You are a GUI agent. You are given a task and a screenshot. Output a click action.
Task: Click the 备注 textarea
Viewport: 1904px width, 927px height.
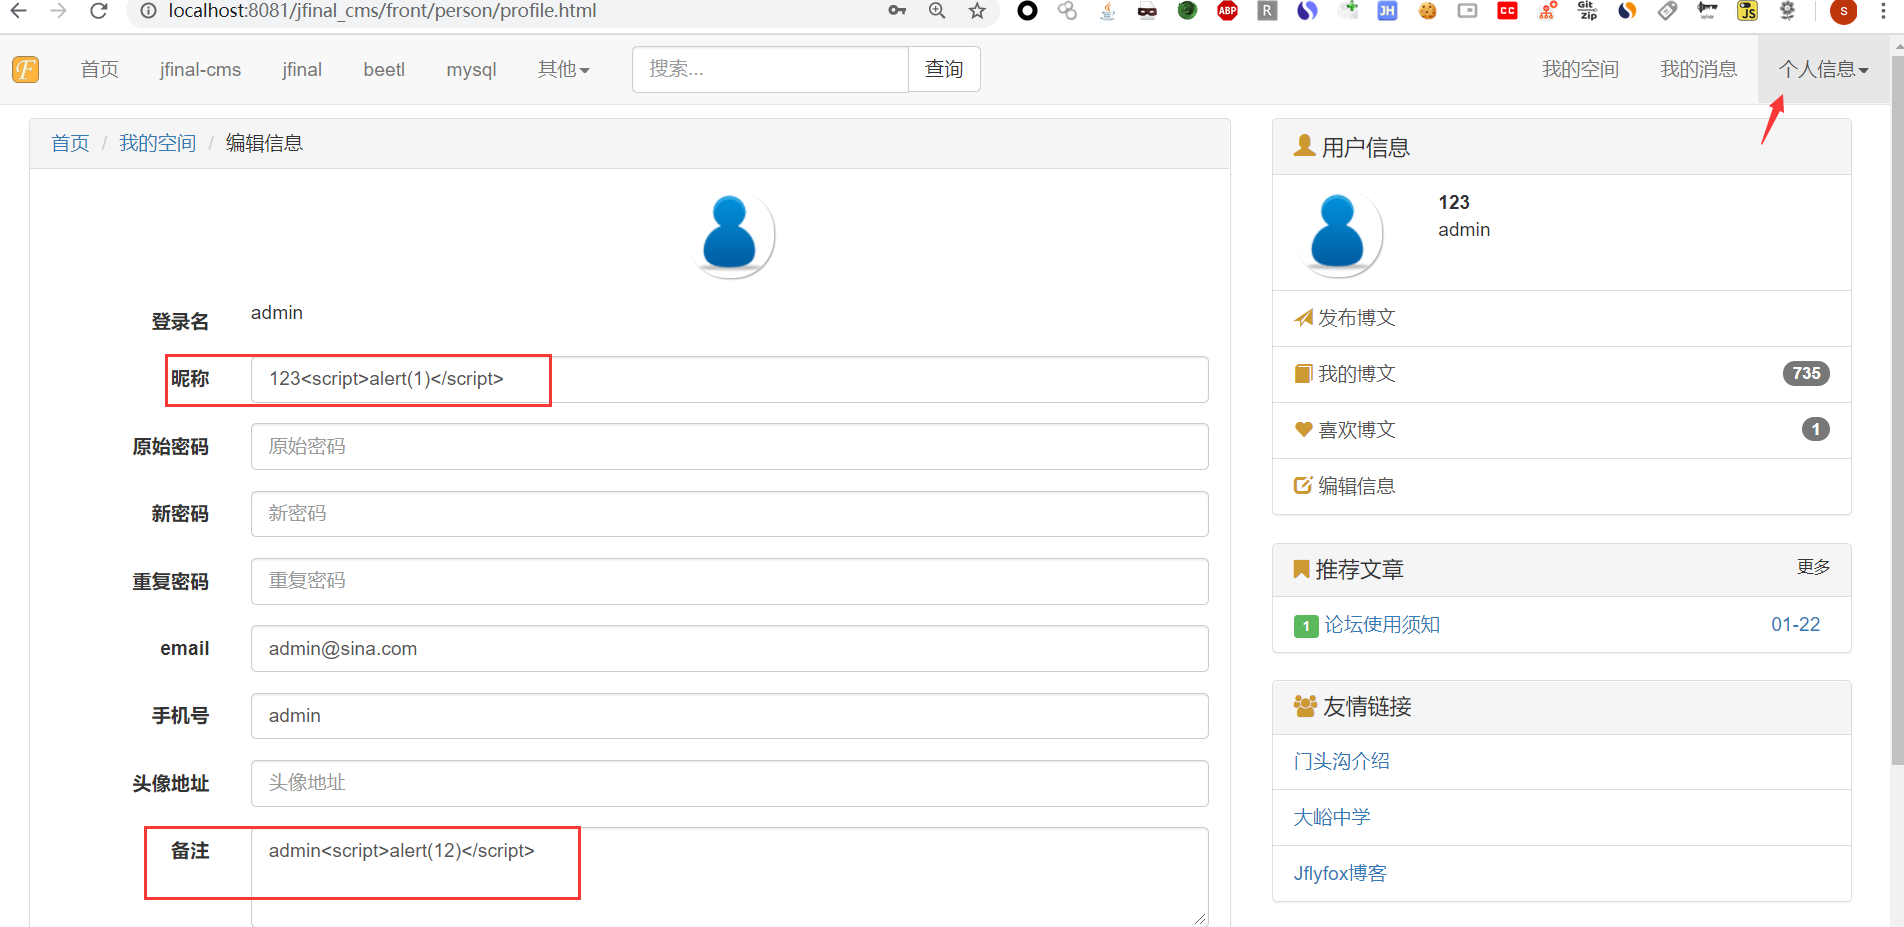coord(729,877)
